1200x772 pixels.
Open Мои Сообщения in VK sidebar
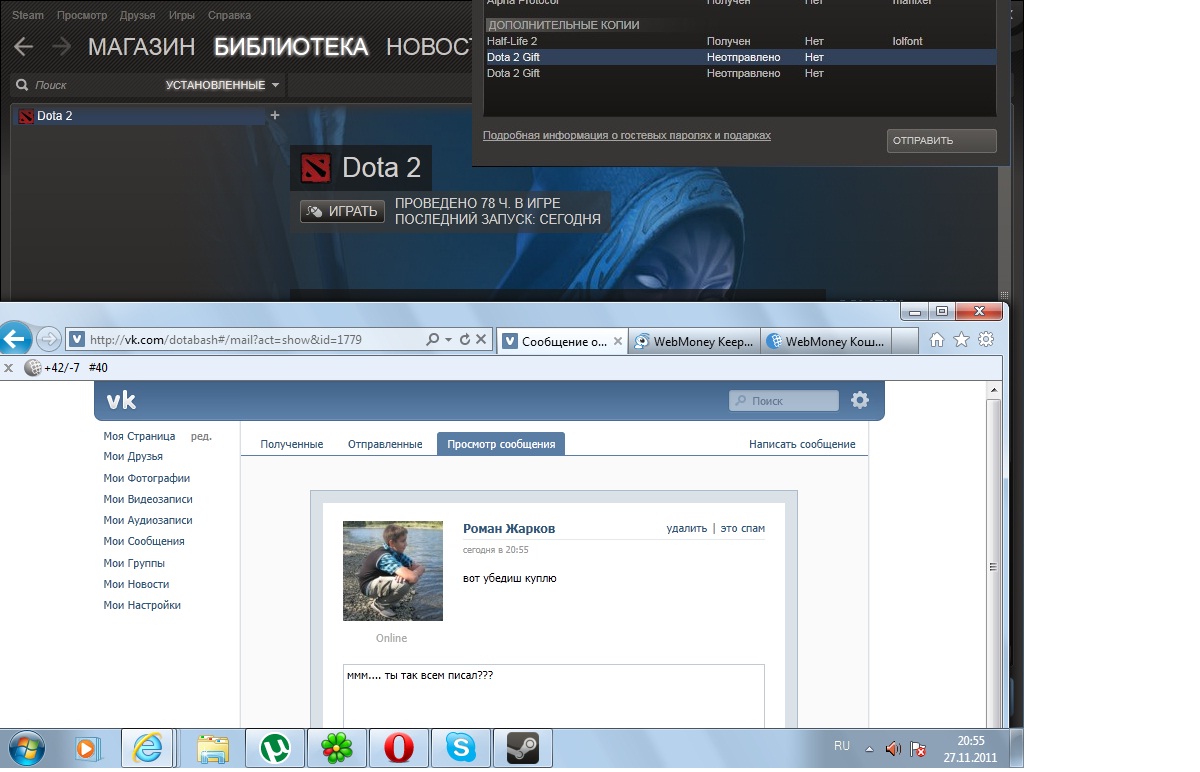click(x=144, y=541)
